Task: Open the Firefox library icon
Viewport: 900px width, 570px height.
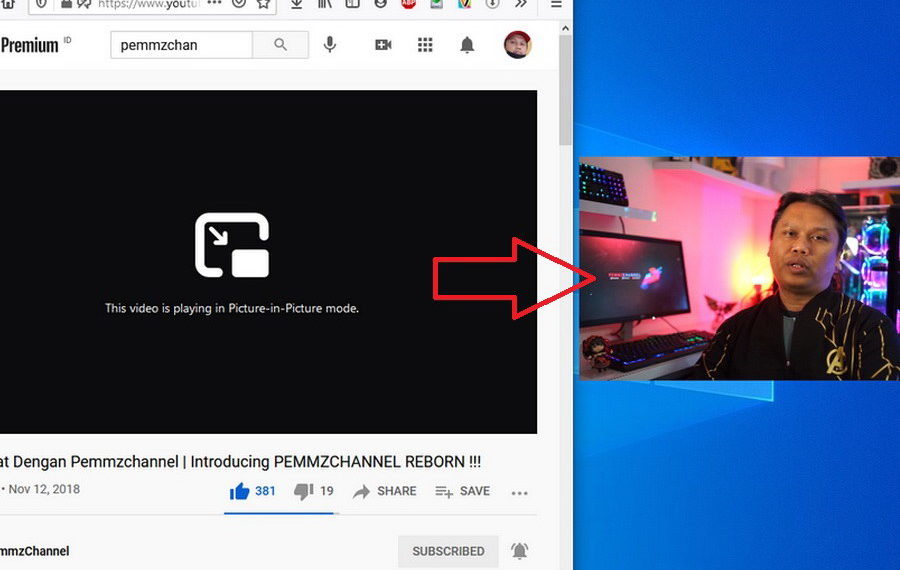Action: click(325, 3)
